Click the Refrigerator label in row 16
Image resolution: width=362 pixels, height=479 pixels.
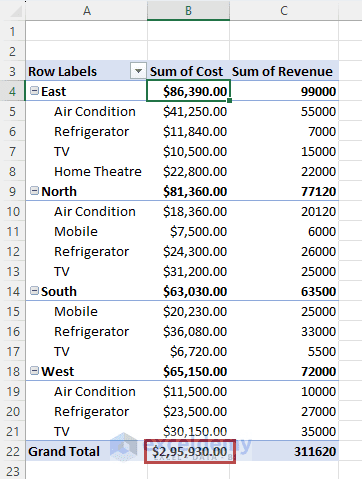pyautogui.click(x=91, y=332)
